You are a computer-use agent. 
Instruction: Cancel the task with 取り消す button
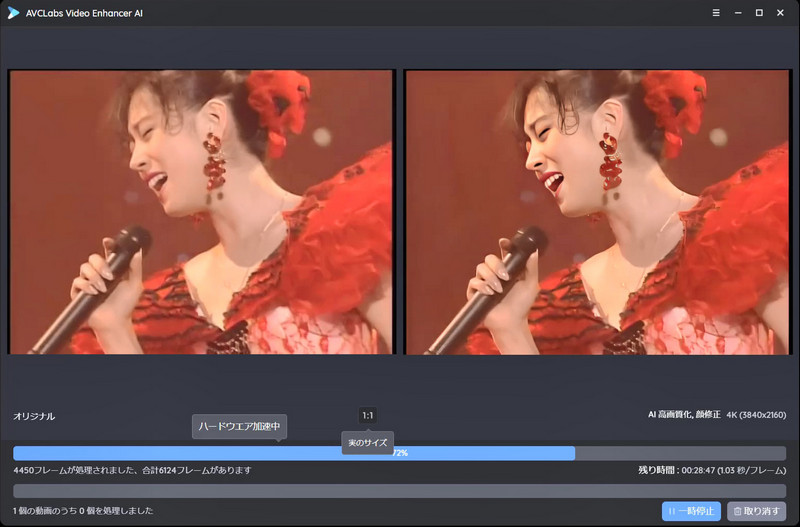[756, 511]
